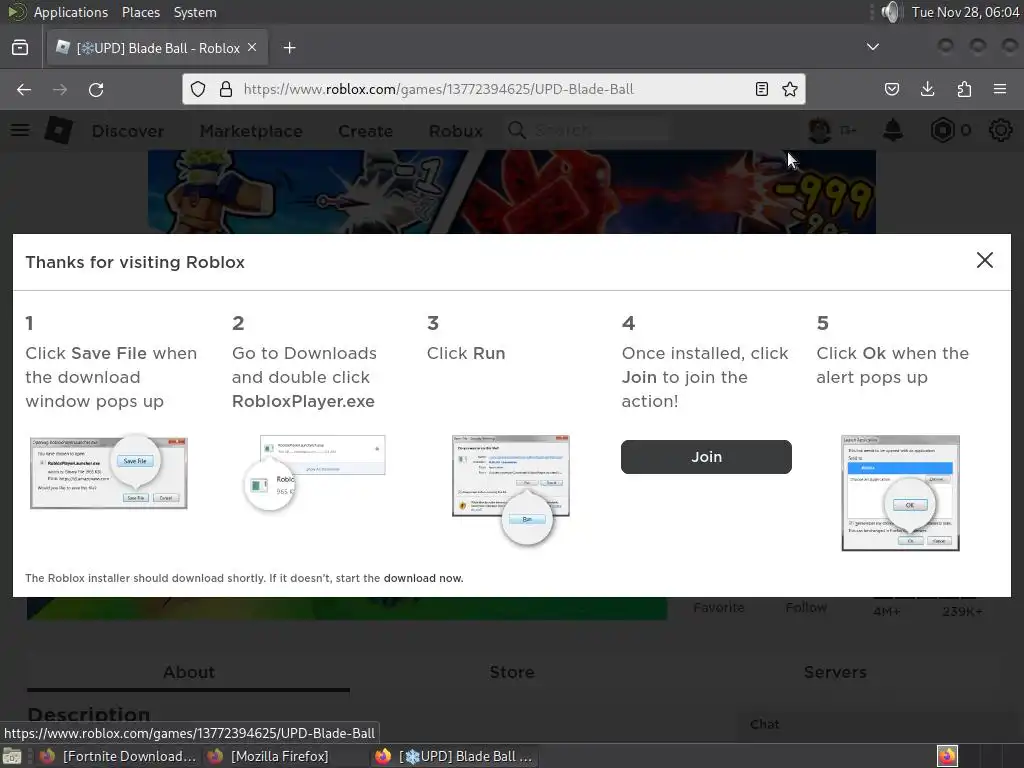The image size is (1024, 768).
Task: Click the Save File step thumbnail
Action: pos(108,473)
